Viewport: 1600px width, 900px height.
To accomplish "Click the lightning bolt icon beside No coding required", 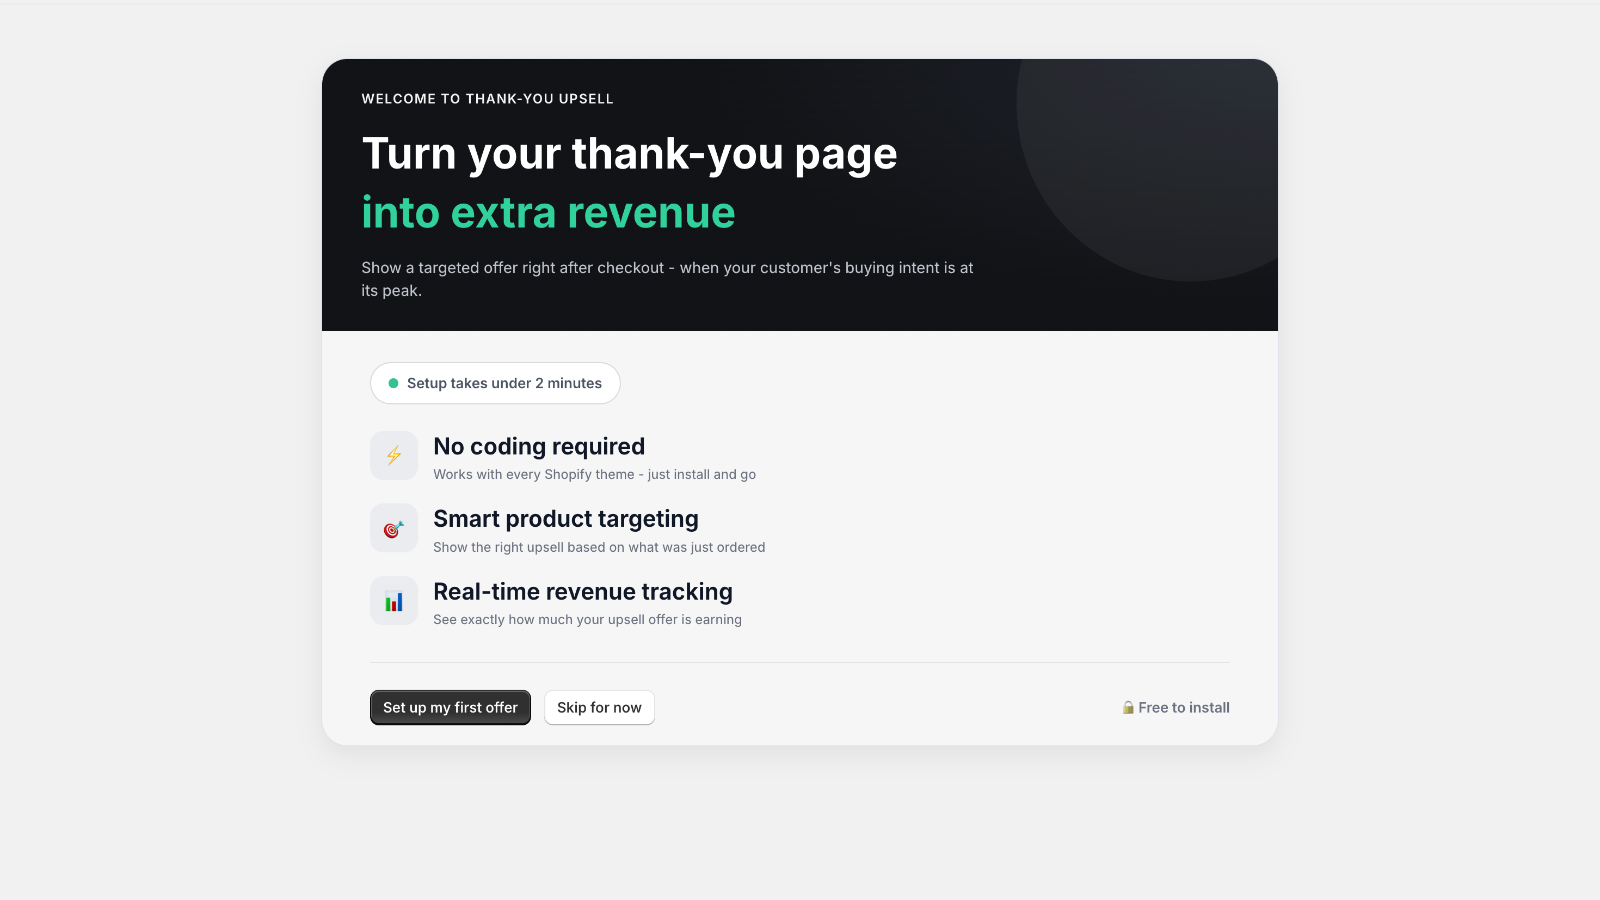I will click(394, 455).
